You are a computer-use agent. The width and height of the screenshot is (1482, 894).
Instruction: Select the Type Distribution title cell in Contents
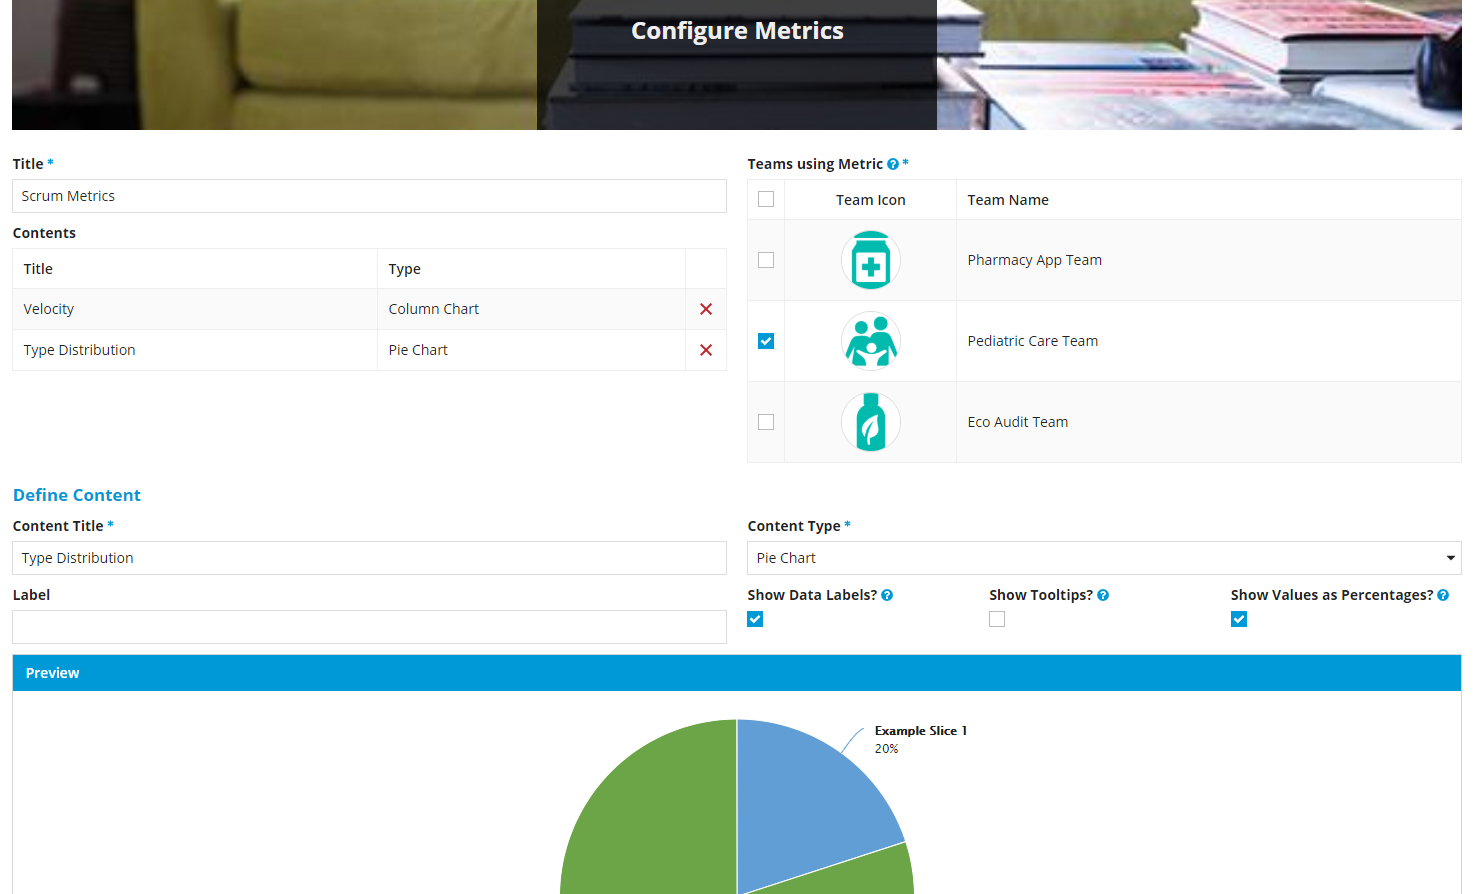point(195,350)
